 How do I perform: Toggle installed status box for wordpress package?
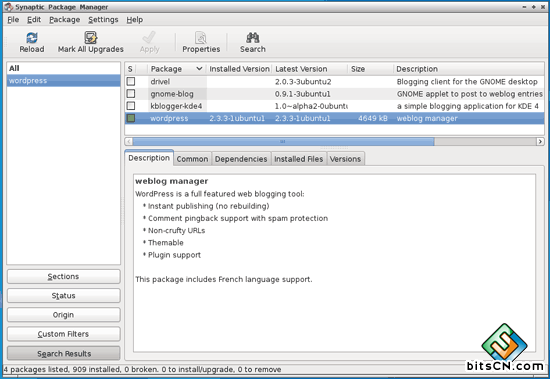pyautogui.click(x=131, y=118)
